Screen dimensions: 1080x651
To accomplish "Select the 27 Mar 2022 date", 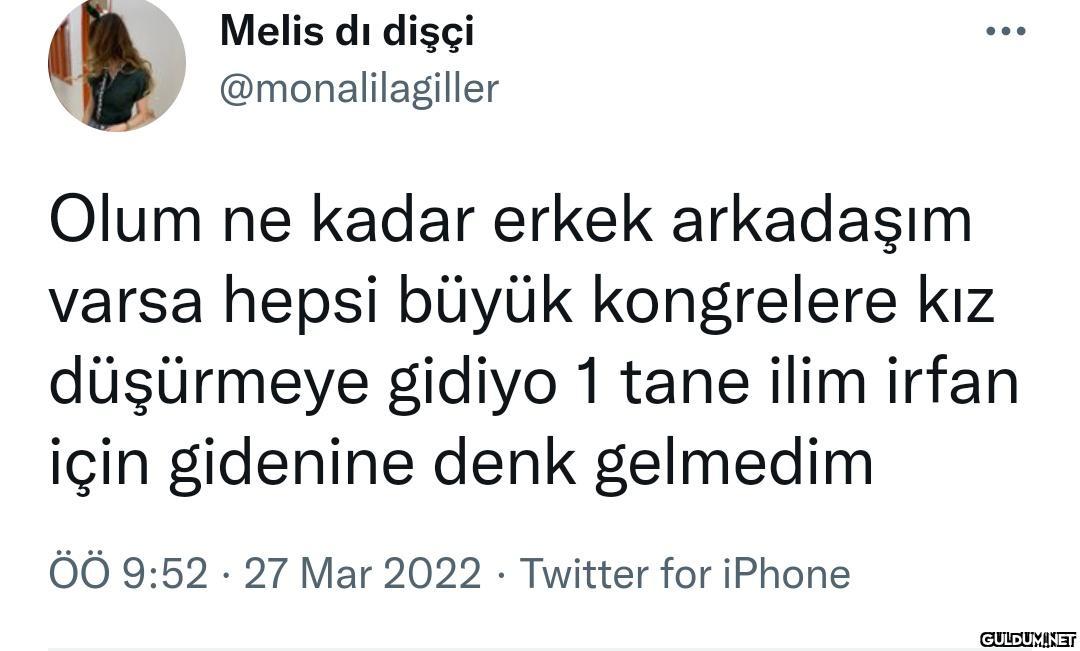I will pyautogui.click(x=362, y=574).
